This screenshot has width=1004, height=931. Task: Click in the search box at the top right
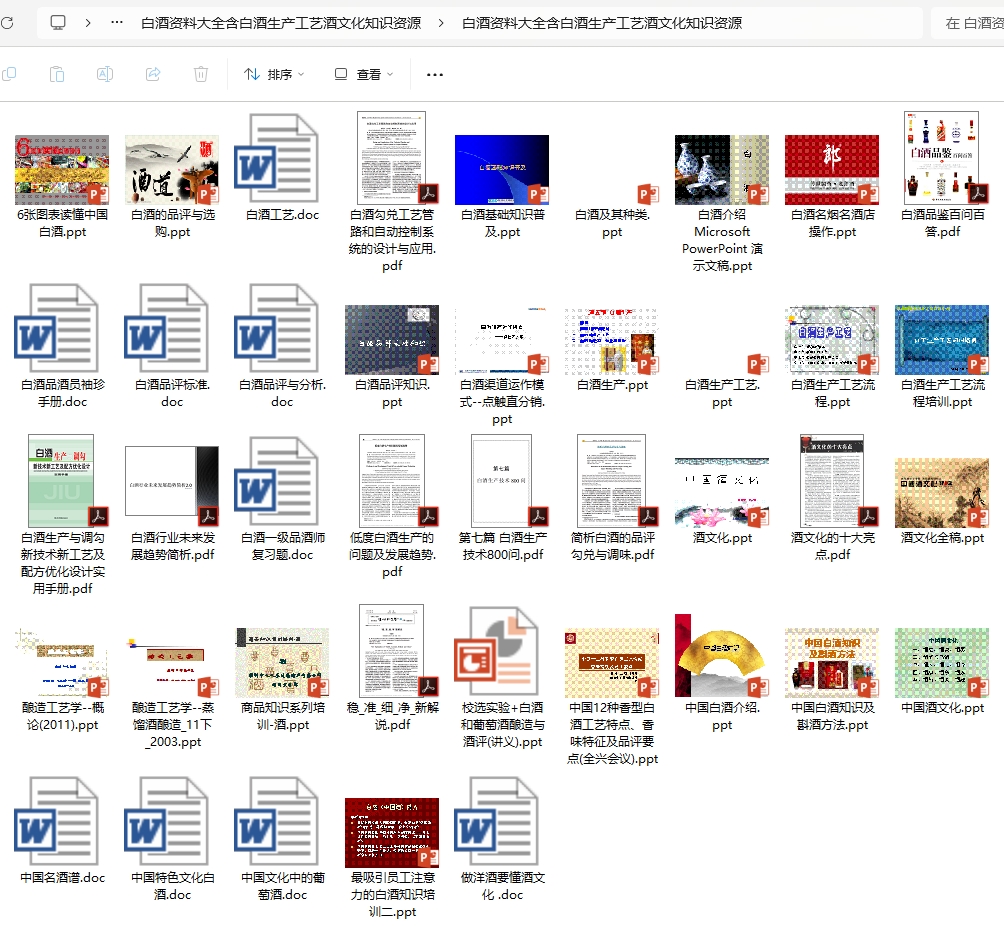(970, 22)
